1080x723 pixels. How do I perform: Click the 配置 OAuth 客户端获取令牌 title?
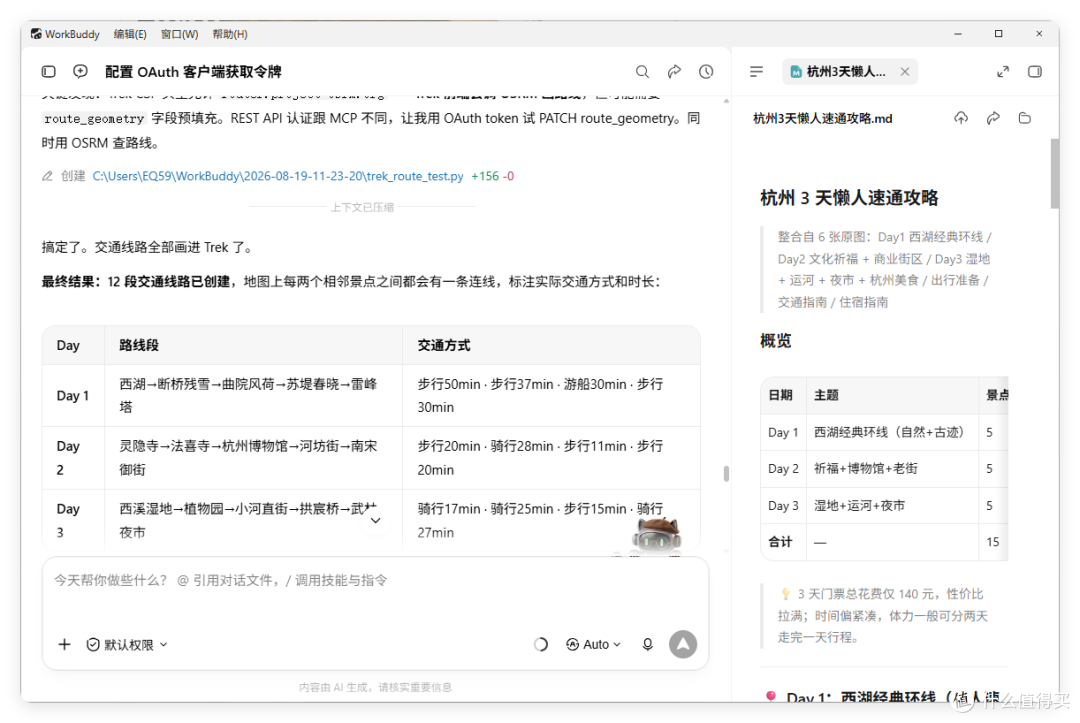193,72
